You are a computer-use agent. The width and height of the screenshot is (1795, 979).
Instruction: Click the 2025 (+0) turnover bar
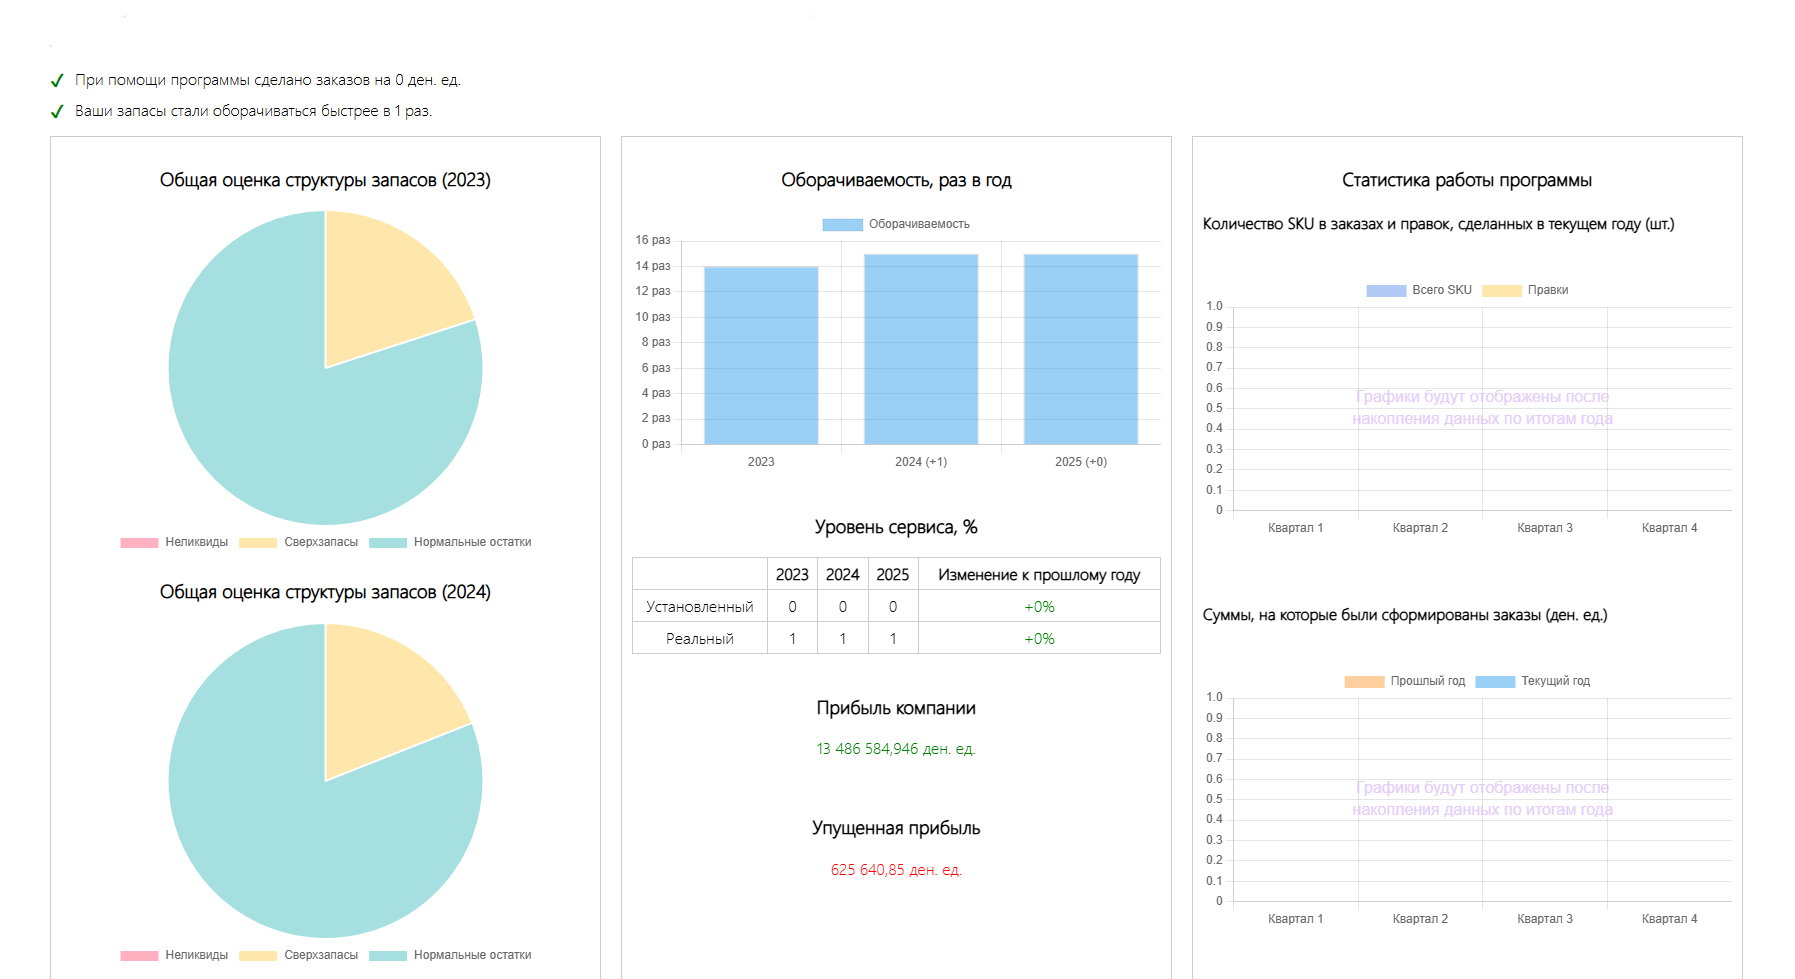click(1081, 349)
